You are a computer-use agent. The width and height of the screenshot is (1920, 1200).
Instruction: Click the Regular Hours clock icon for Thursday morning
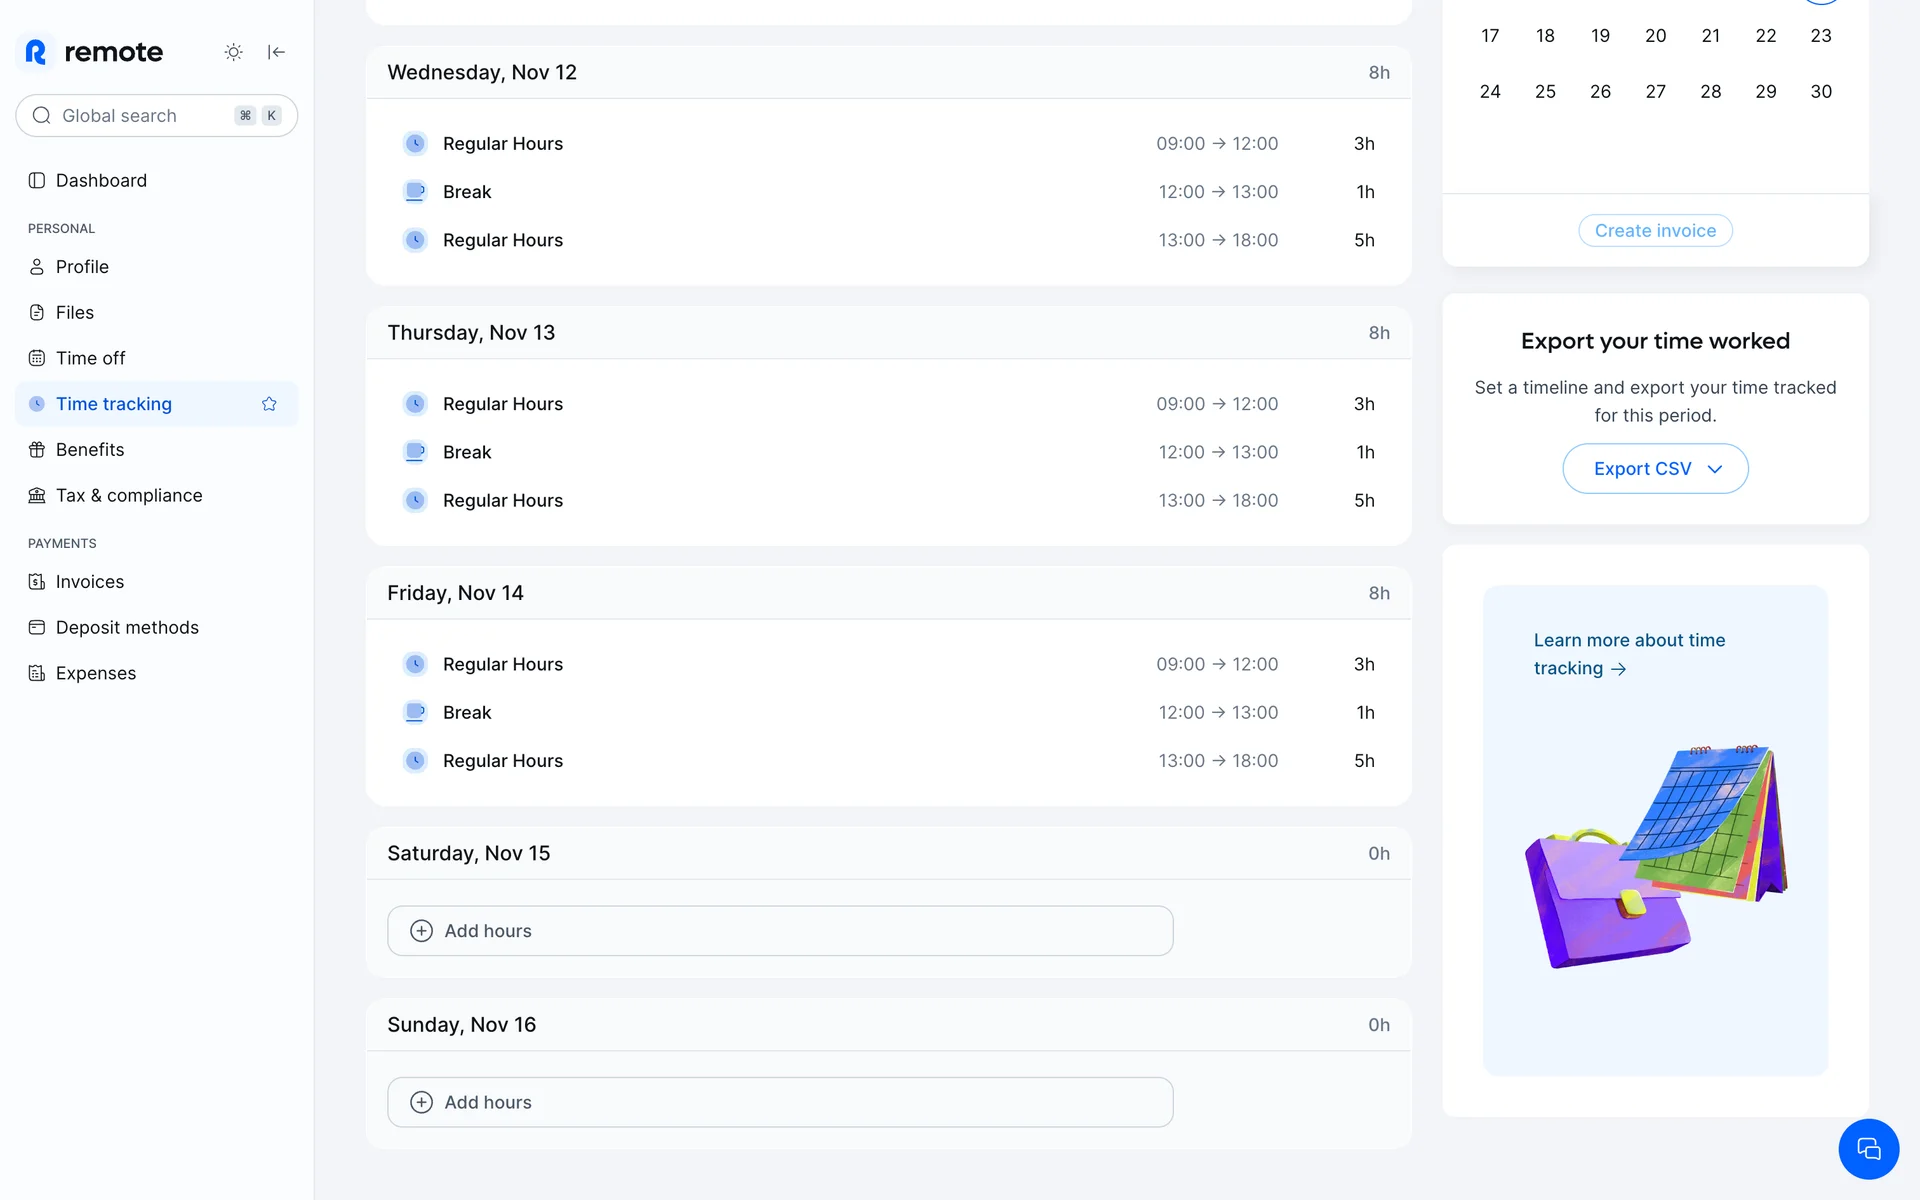(415, 404)
